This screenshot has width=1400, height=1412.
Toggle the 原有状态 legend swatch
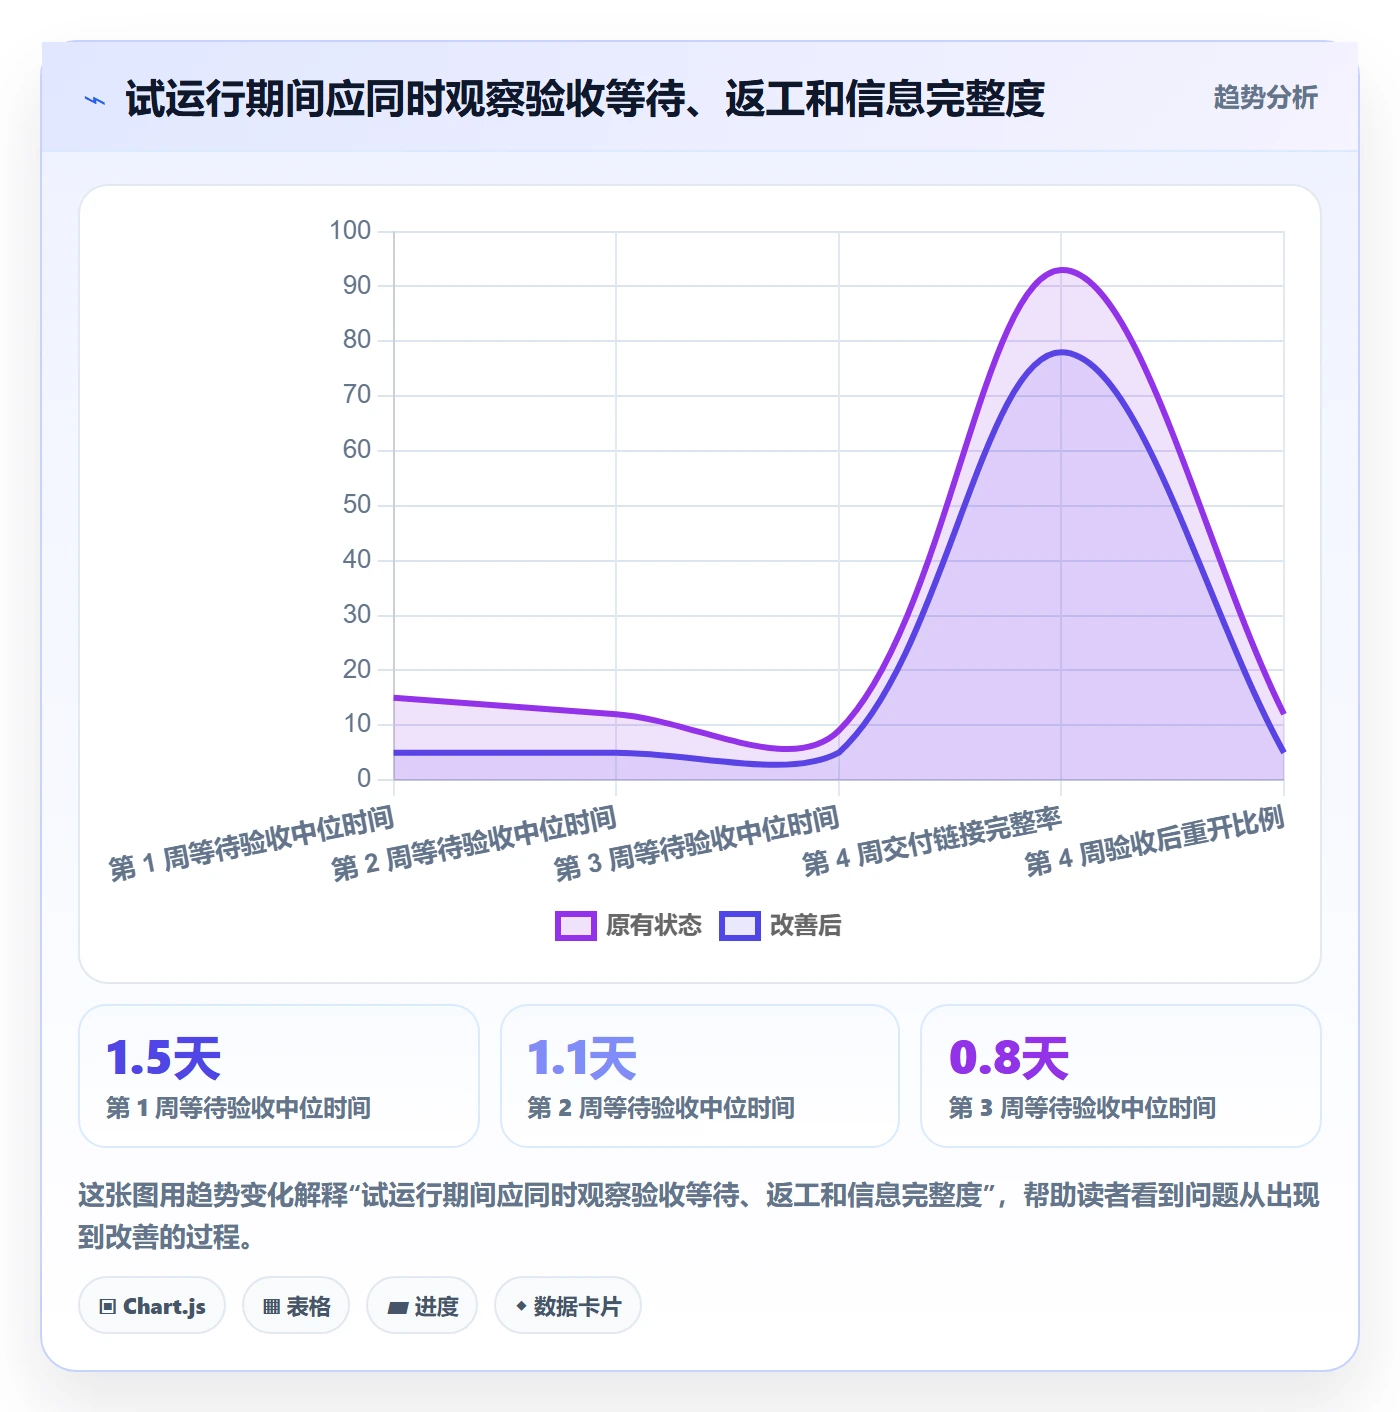point(575,926)
